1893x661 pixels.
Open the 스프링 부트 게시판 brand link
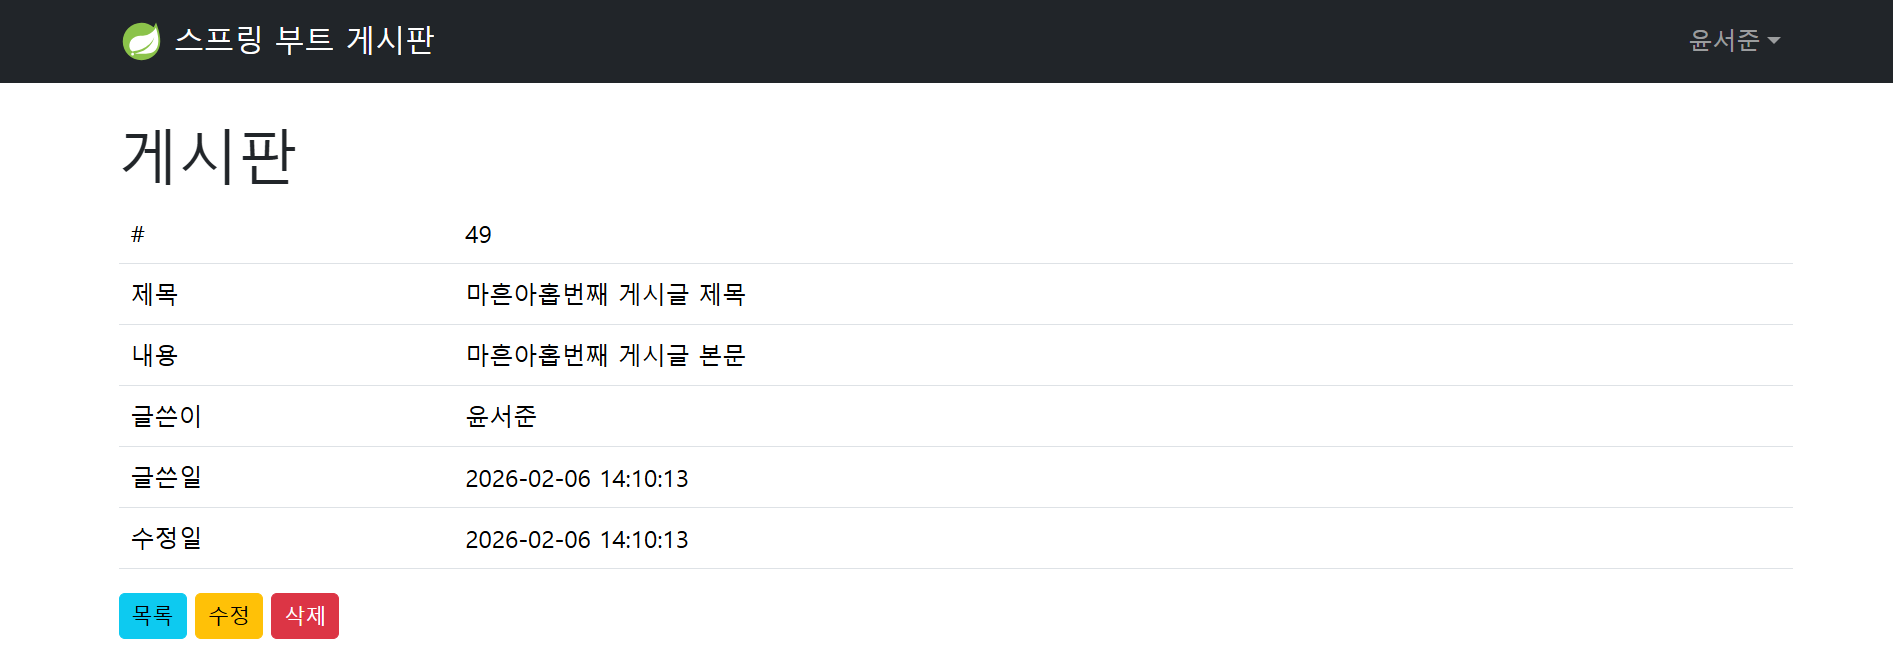pyautogui.click(x=304, y=40)
